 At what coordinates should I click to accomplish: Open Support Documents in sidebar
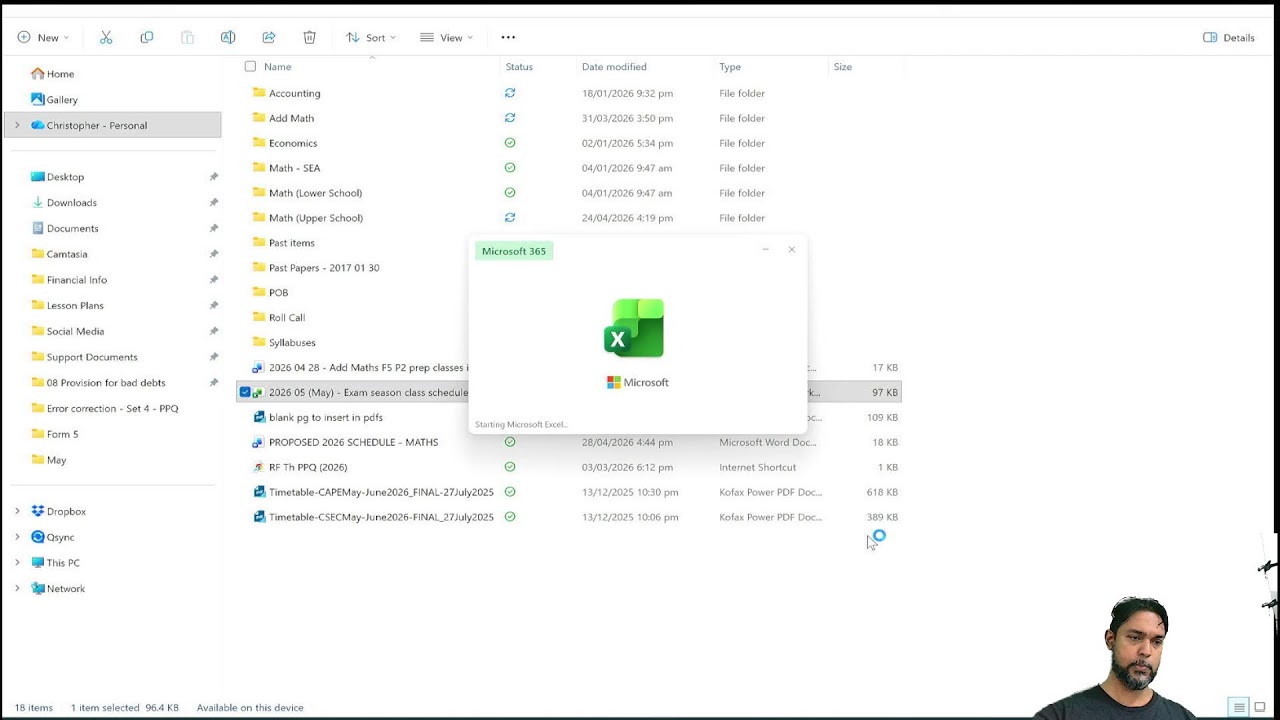click(91, 357)
